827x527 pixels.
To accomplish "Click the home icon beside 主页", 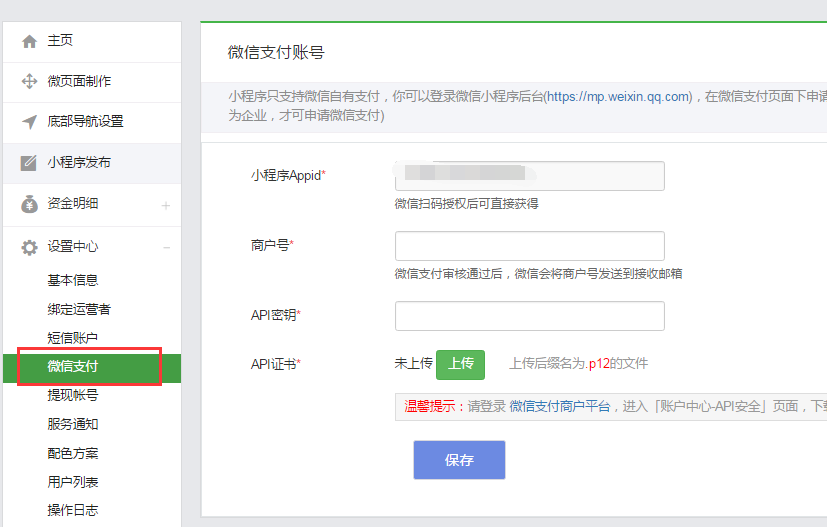I will point(29,41).
